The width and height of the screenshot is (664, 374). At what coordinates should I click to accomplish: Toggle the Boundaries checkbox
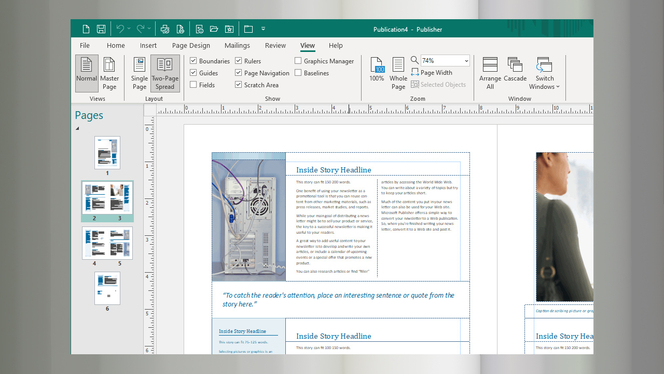tap(193, 61)
